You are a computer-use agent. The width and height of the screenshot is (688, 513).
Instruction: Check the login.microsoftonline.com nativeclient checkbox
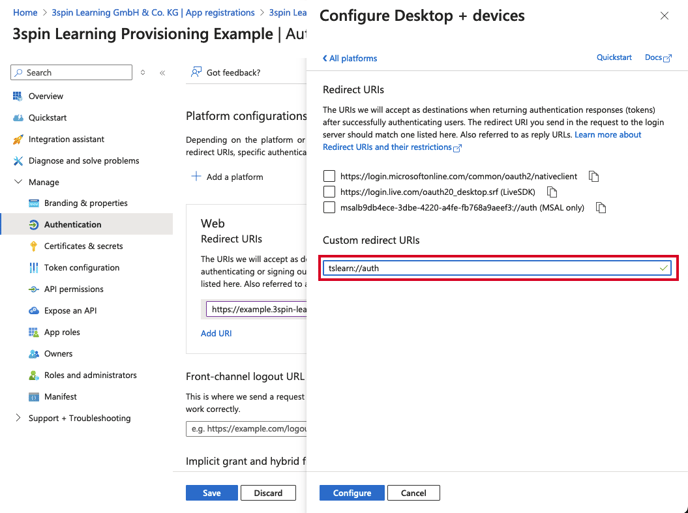pyautogui.click(x=329, y=176)
